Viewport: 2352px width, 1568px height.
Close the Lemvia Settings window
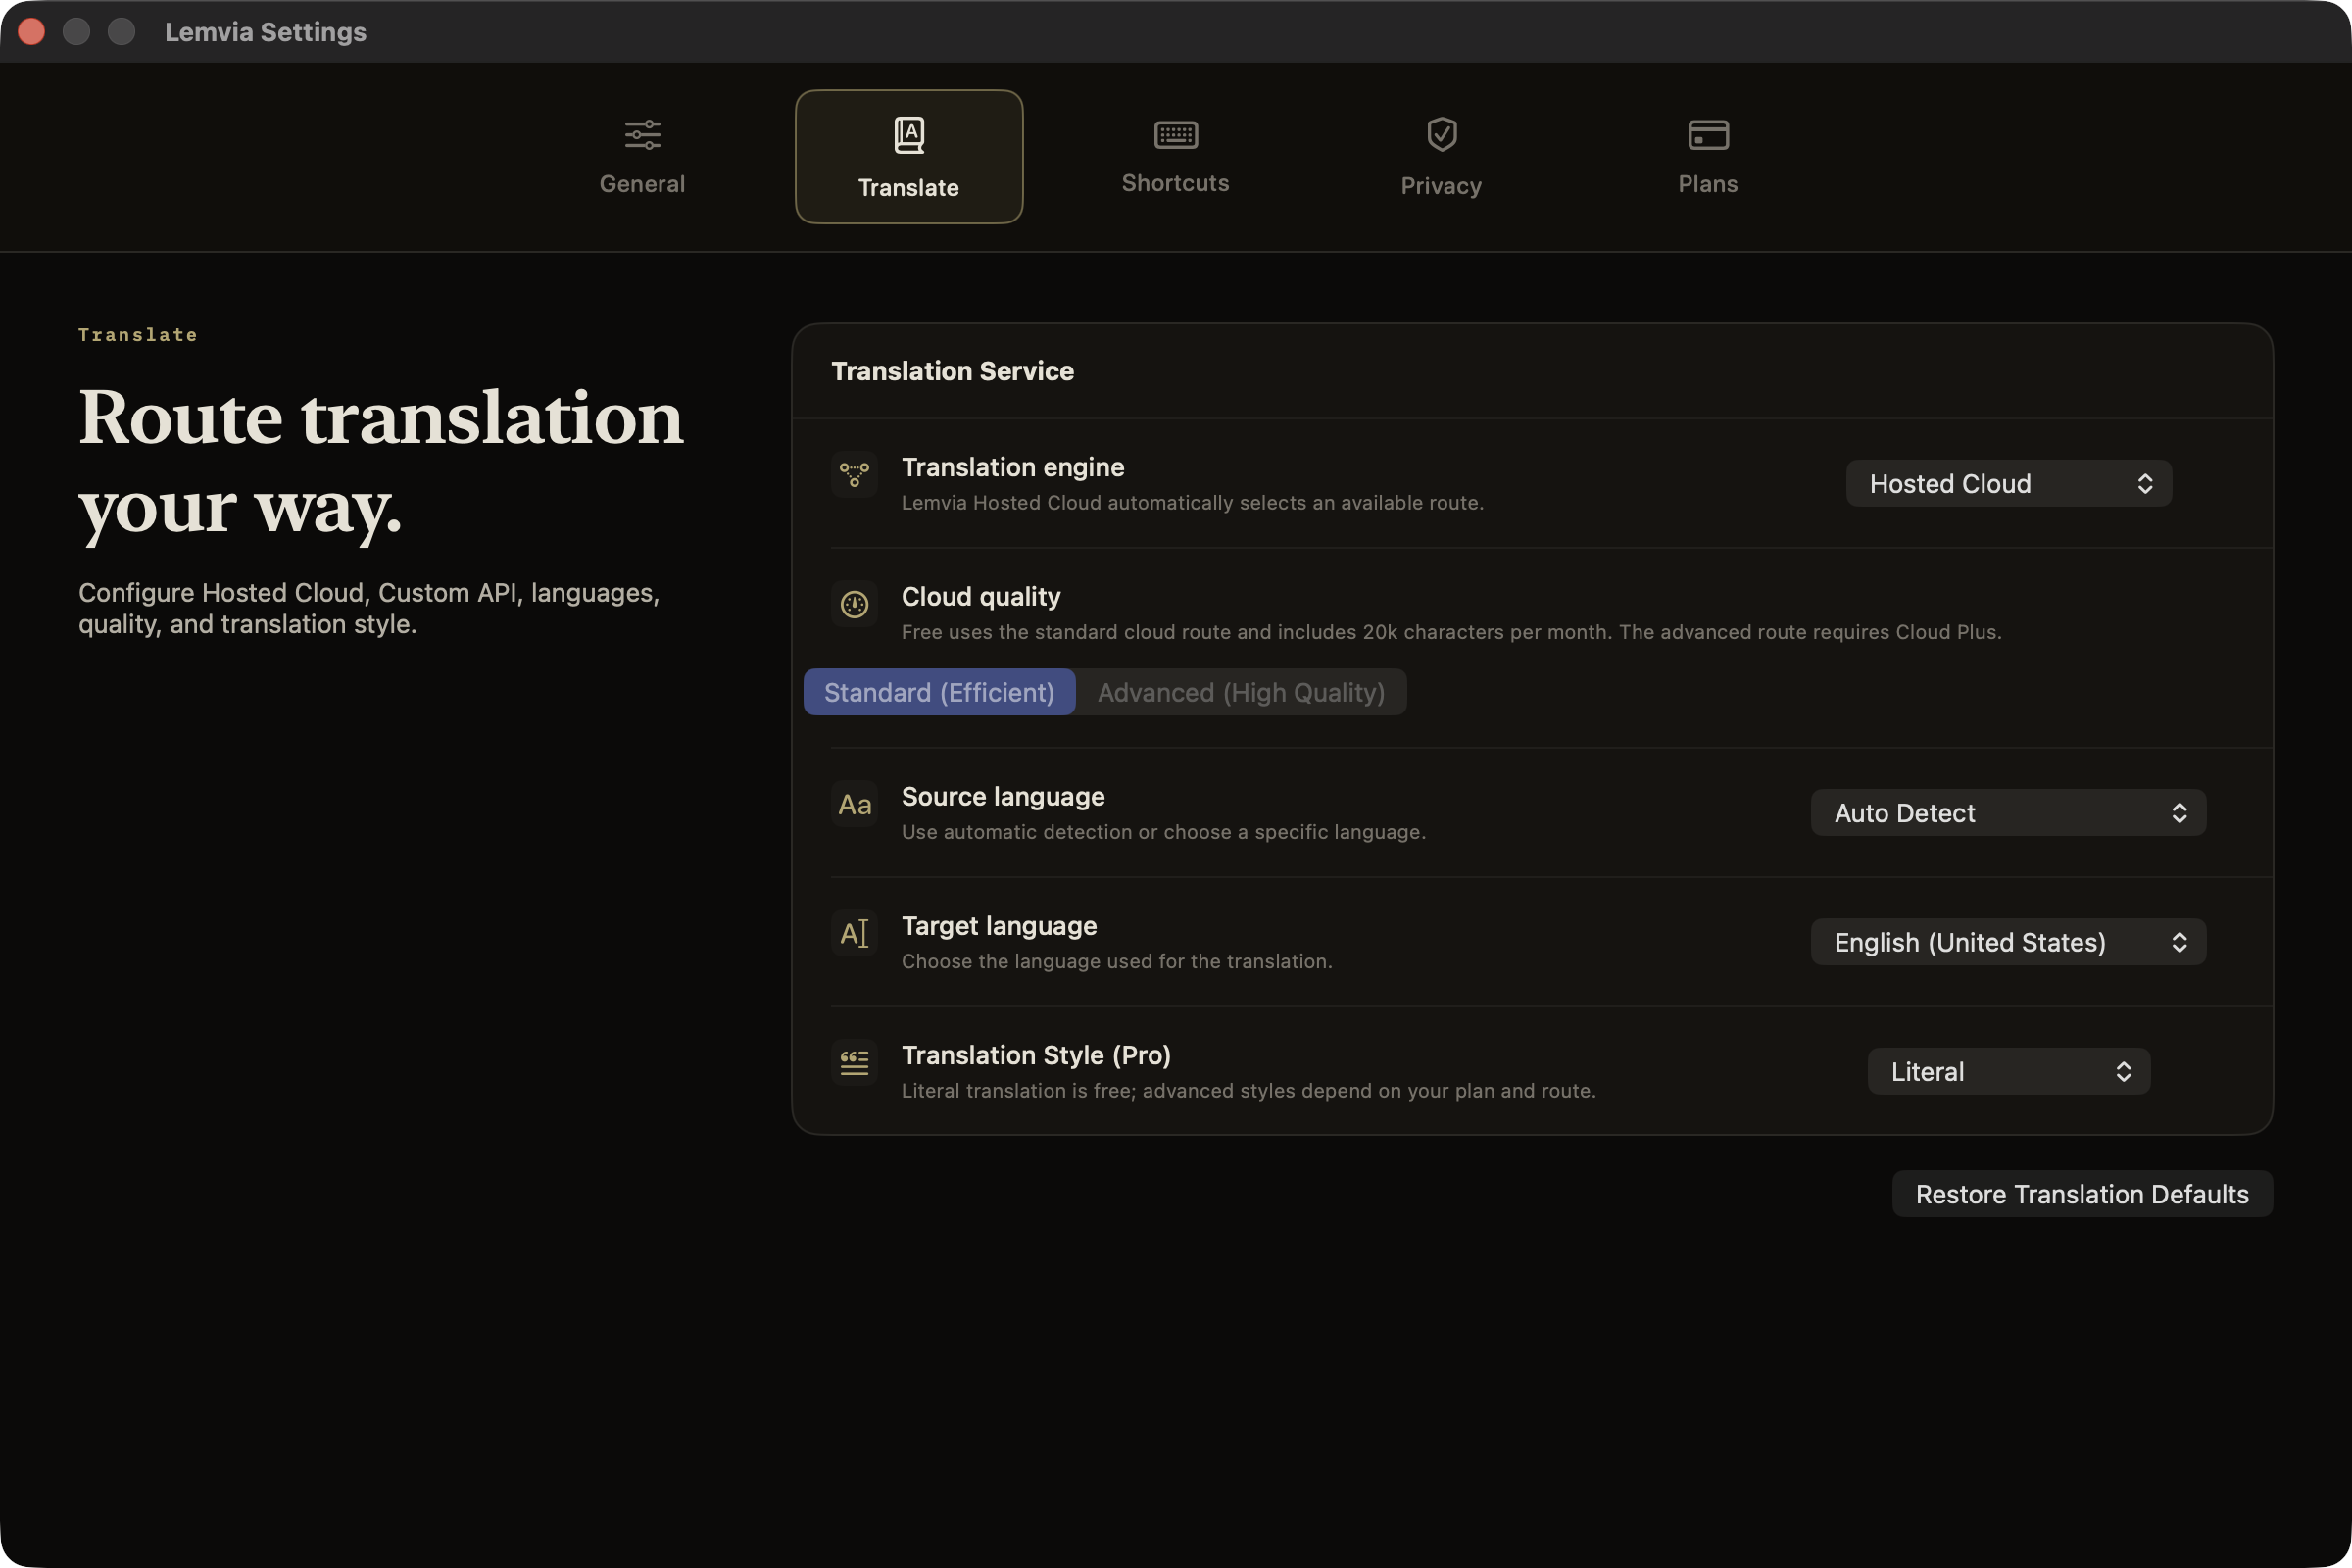(32, 32)
